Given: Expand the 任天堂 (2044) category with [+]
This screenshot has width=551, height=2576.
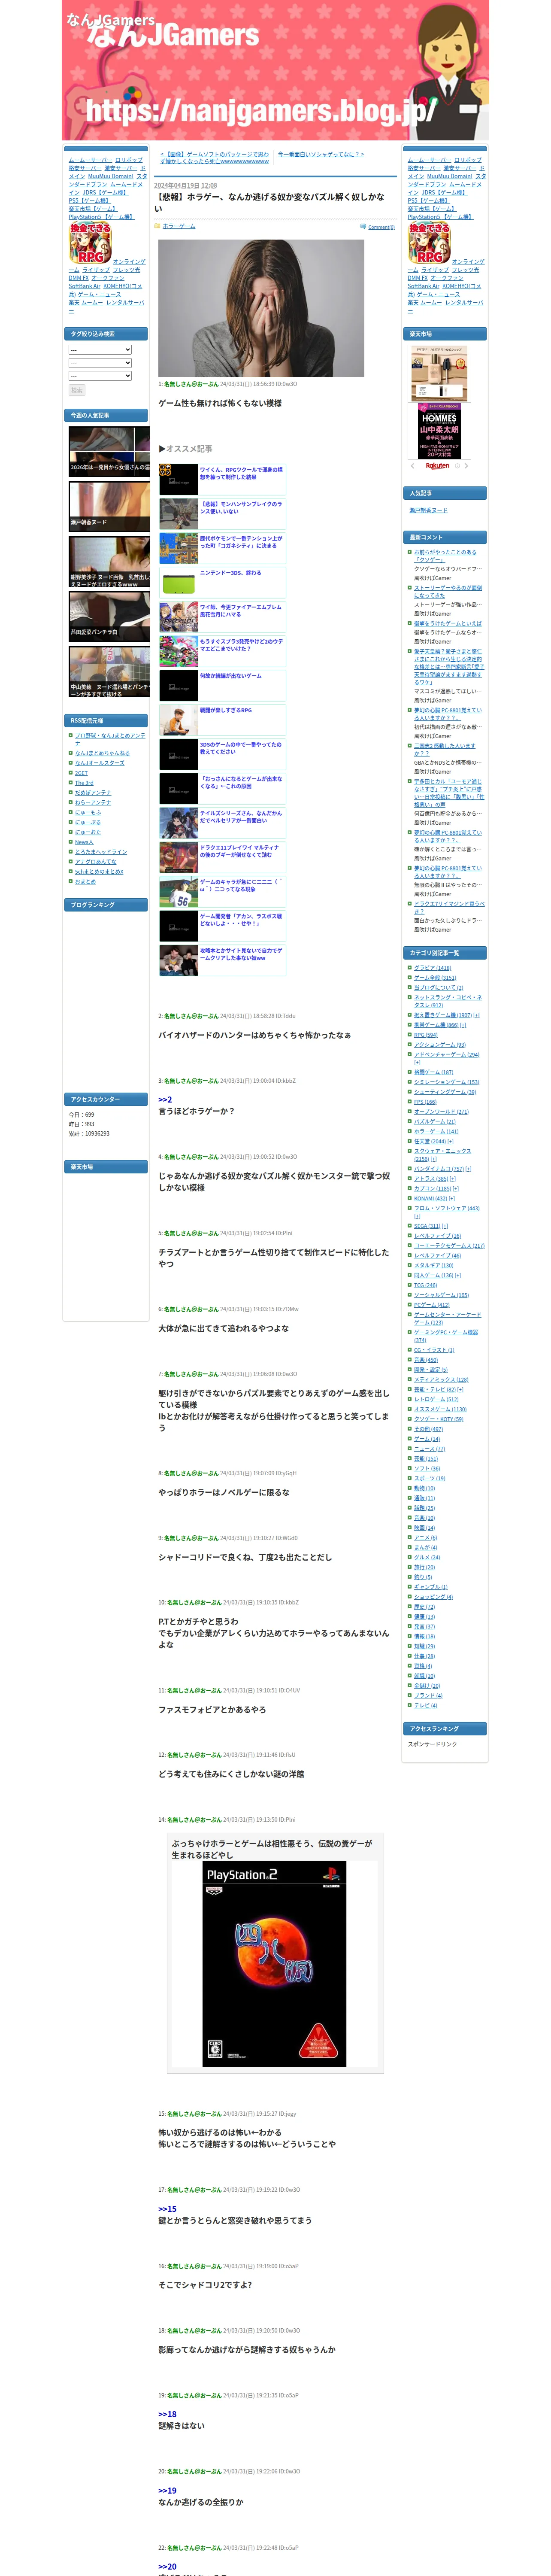Looking at the screenshot, I should point(450,1141).
